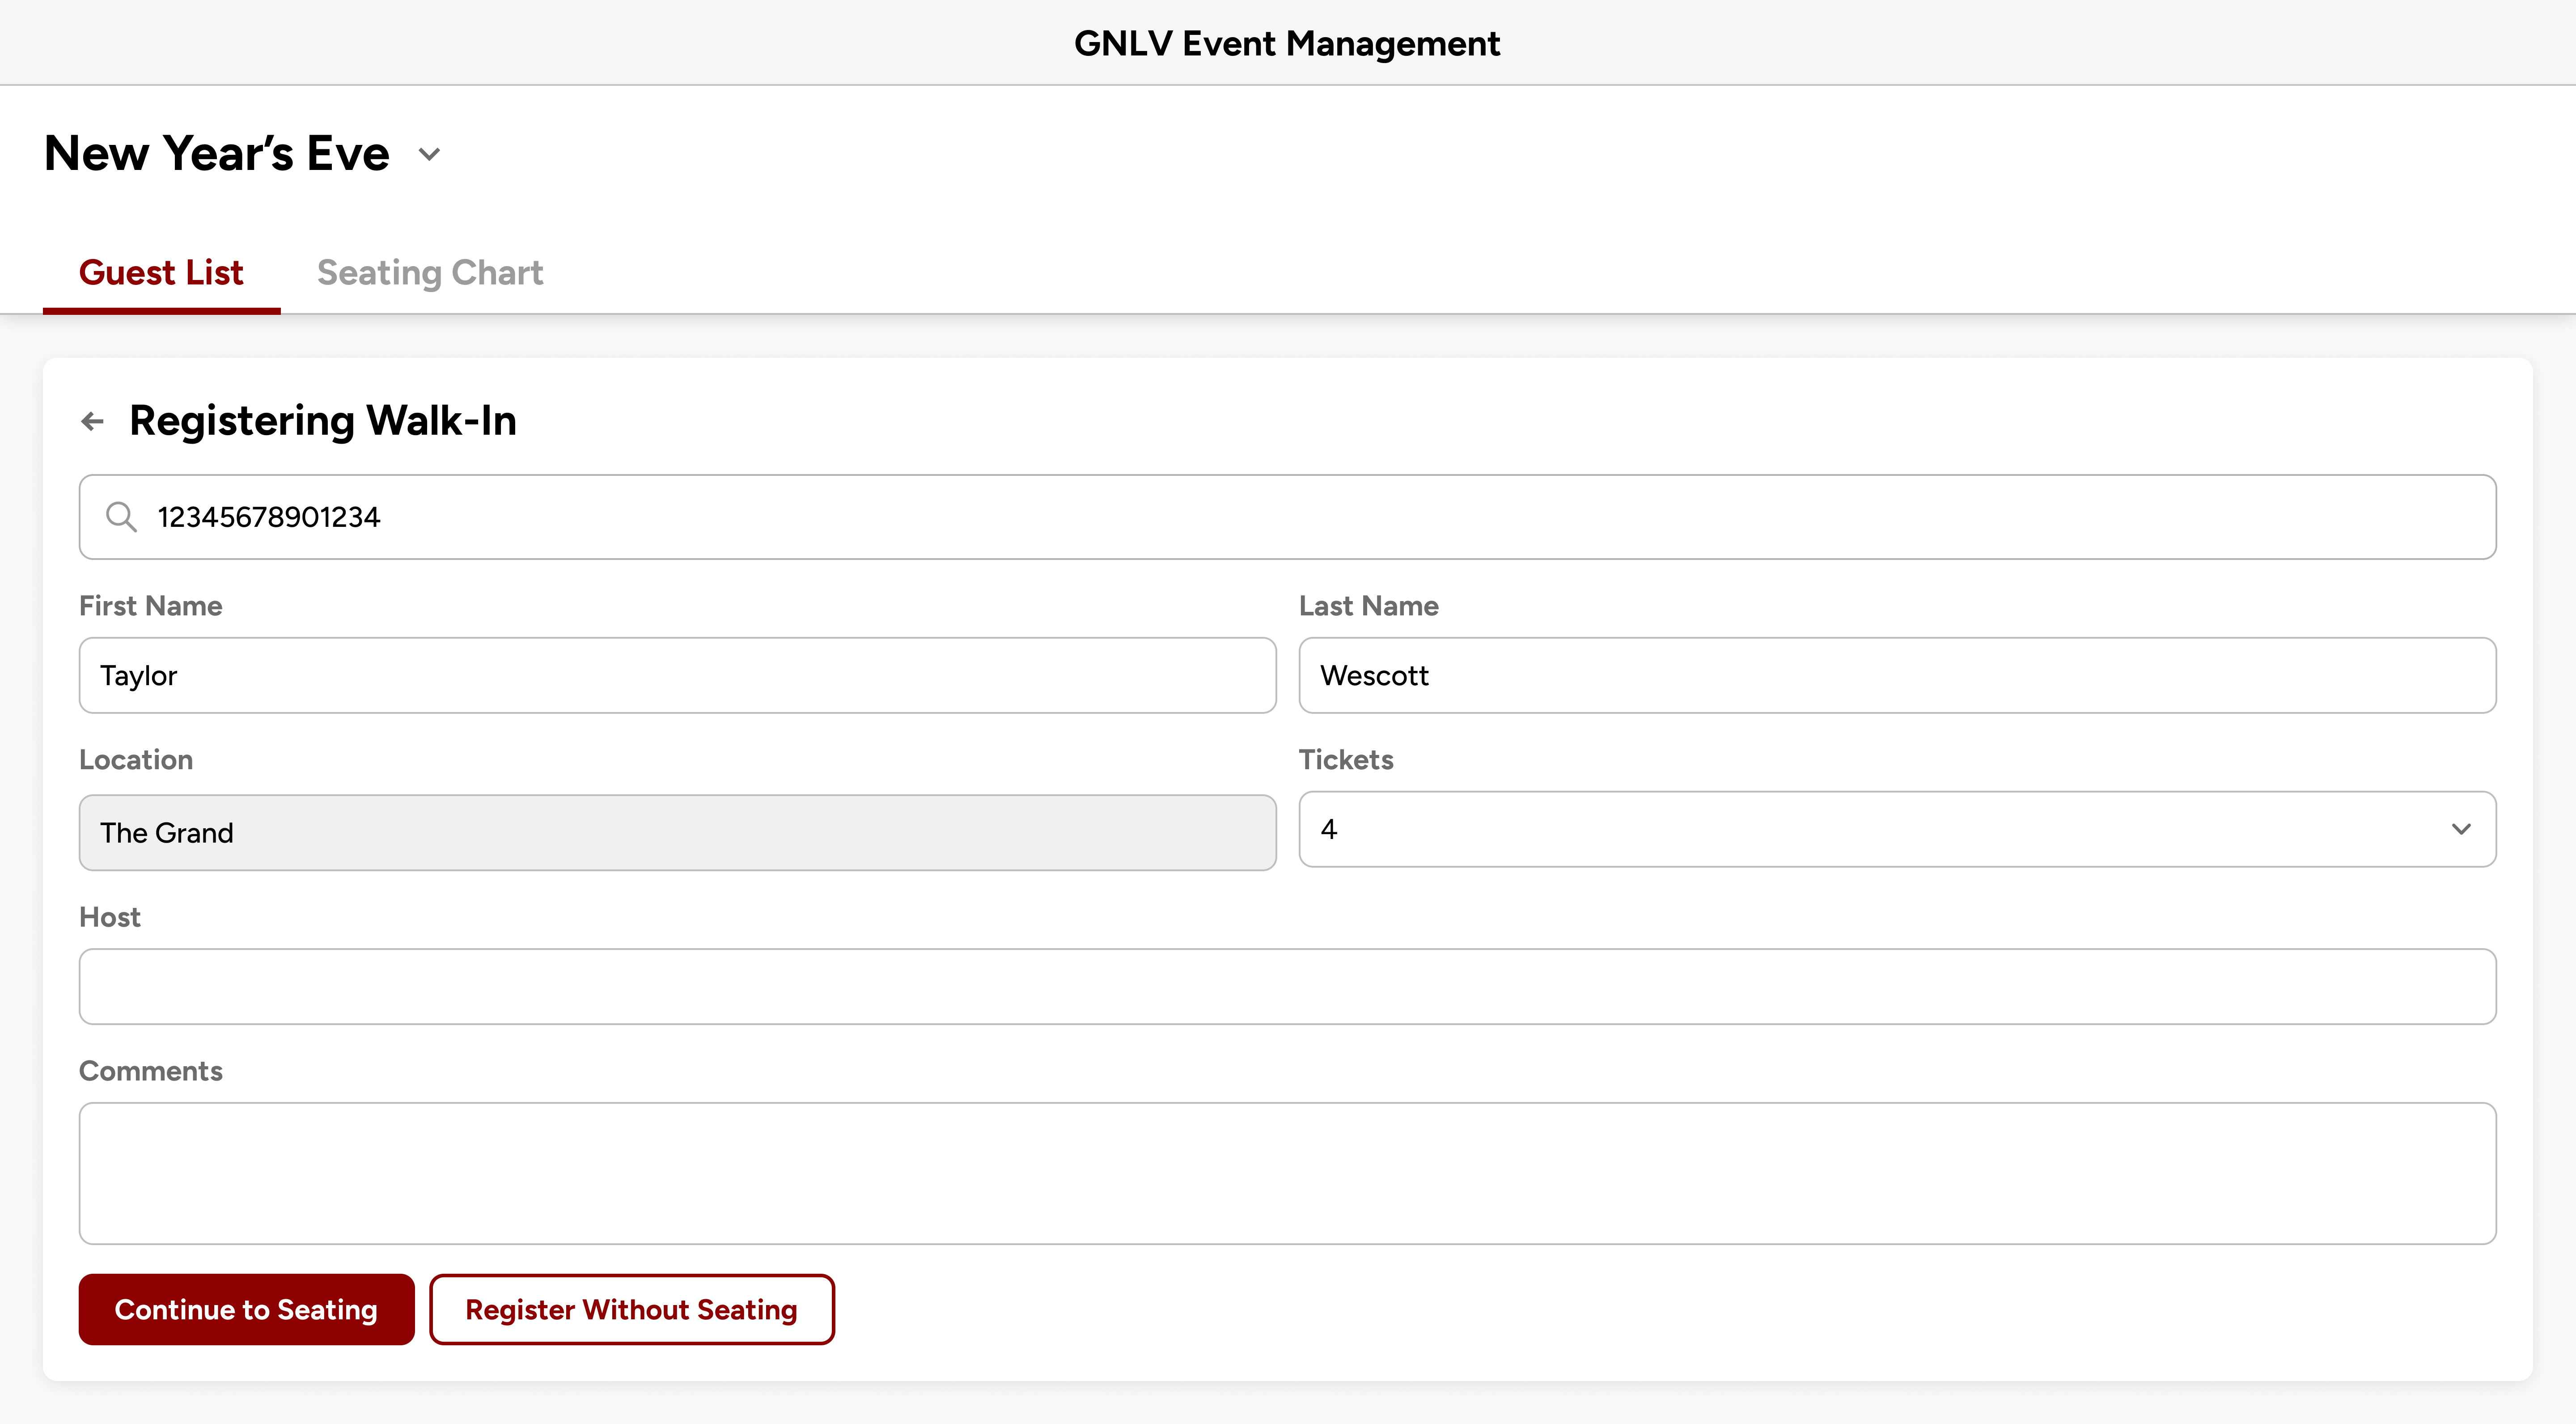Click the back arrow beside Registering Walk-In
This screenshot has width=2576, height=1424.
(93, 421)
